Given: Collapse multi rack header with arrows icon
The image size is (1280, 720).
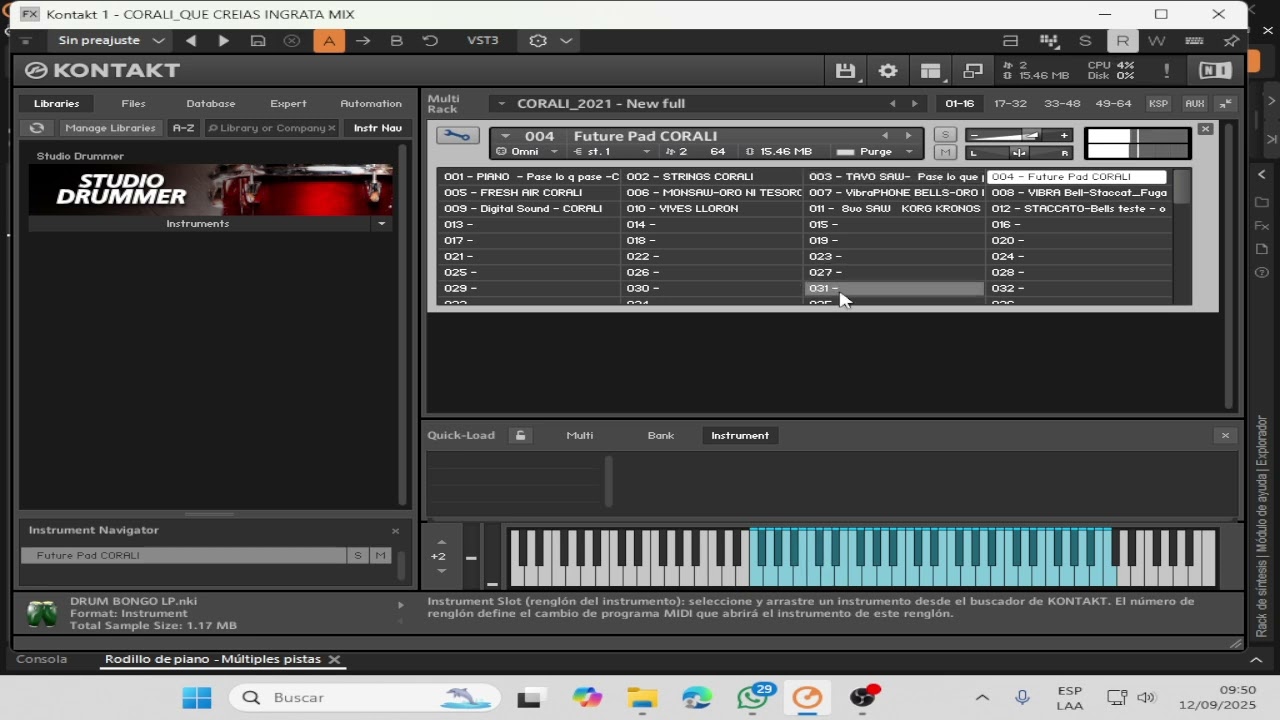Looking at the screenshot, I should pos(1226,104).
